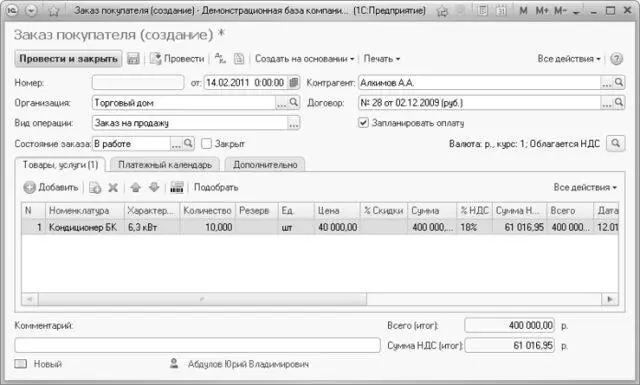Click the 1C application logo menu icon
The width and height of the screenshot is (640, 385).
(x=13, y=11)
